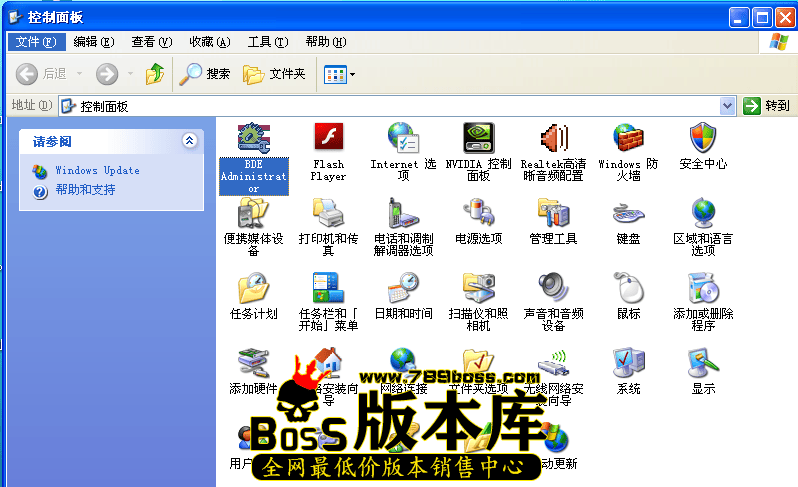798x487 pixels.
Task: Open the Flash Player control panel item
Action: 328,138
